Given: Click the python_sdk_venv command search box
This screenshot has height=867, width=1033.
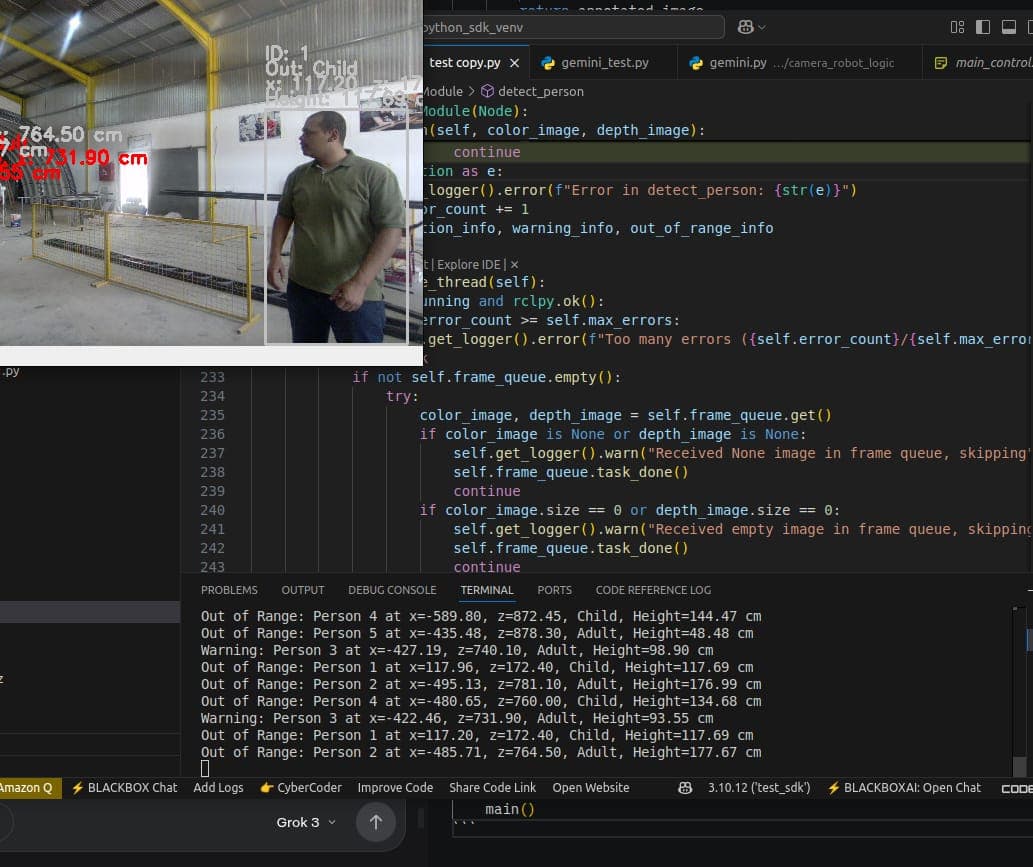Looking at the screenshot, I should [573, 27].
